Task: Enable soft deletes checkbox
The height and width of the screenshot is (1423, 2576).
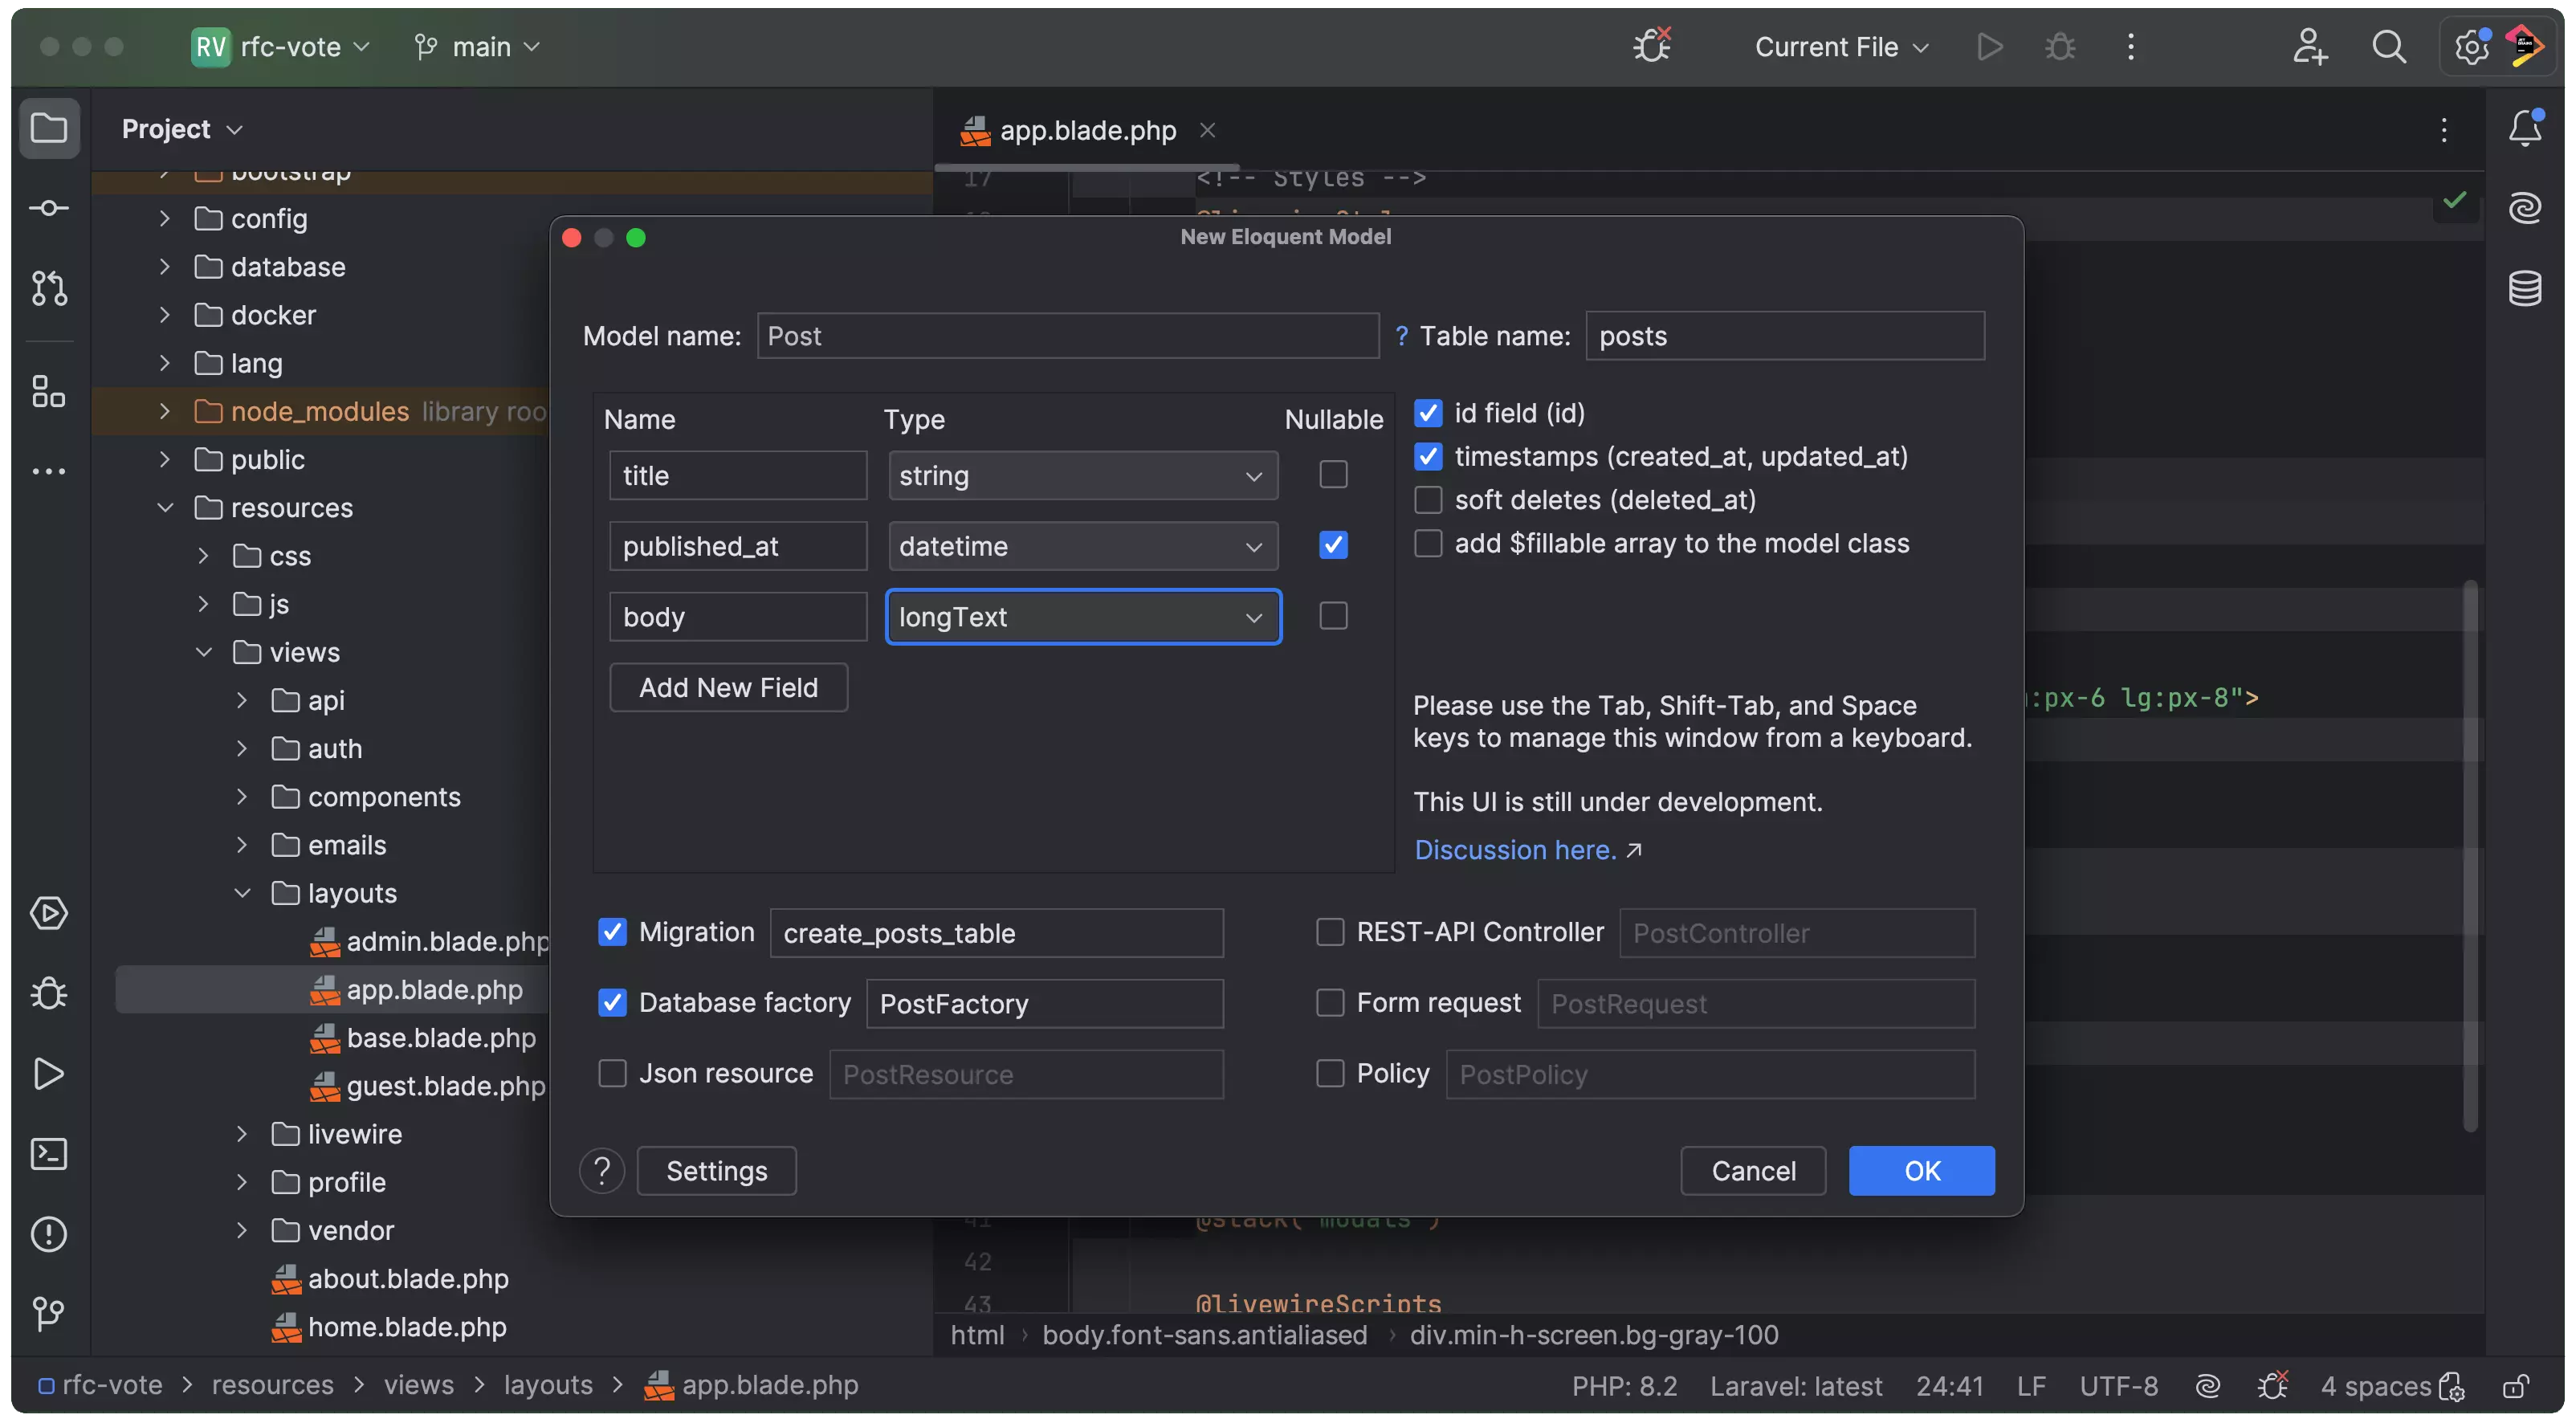Action: tap(1428, 500)
